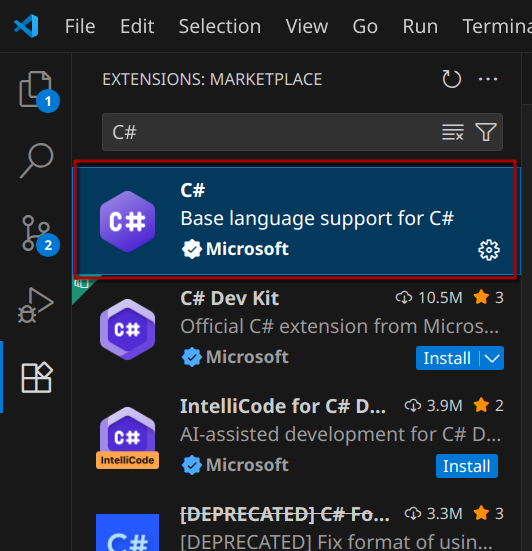This screenshot has width=532, height=551.
Task: Open the Edit menu
Action: coord(137,26)
